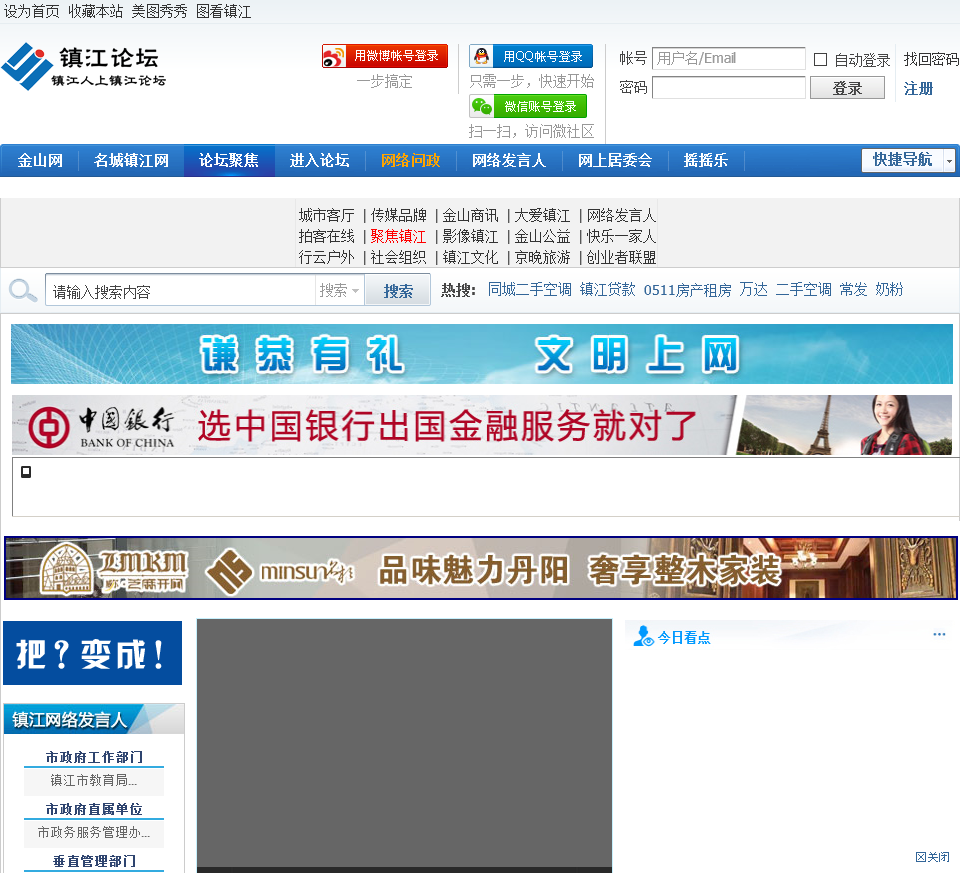Go to 进入论坛 nav tab
Screen dimensions: 960x873
320,161
